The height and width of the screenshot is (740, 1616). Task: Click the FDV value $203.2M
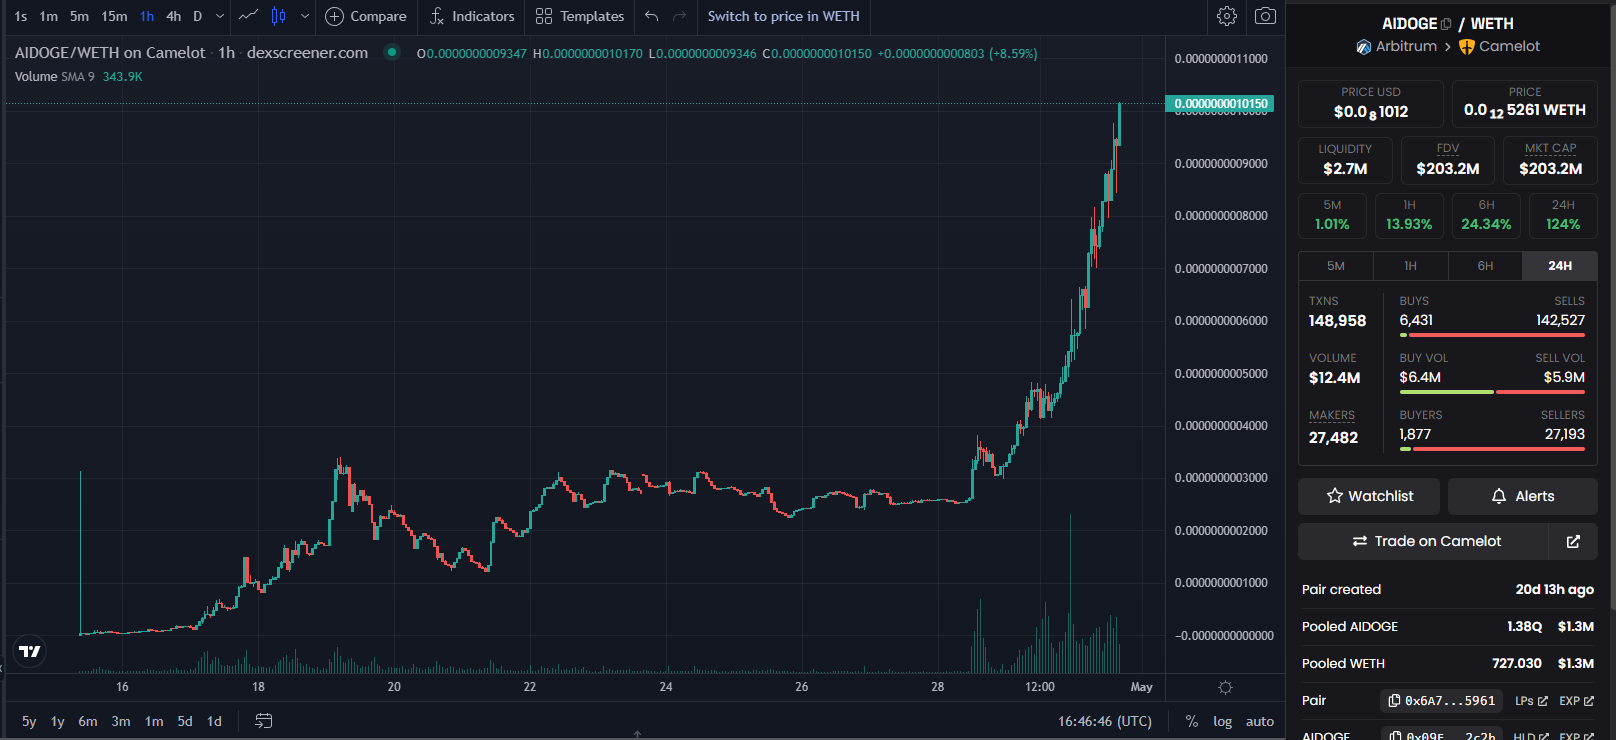click(1448, 169)
